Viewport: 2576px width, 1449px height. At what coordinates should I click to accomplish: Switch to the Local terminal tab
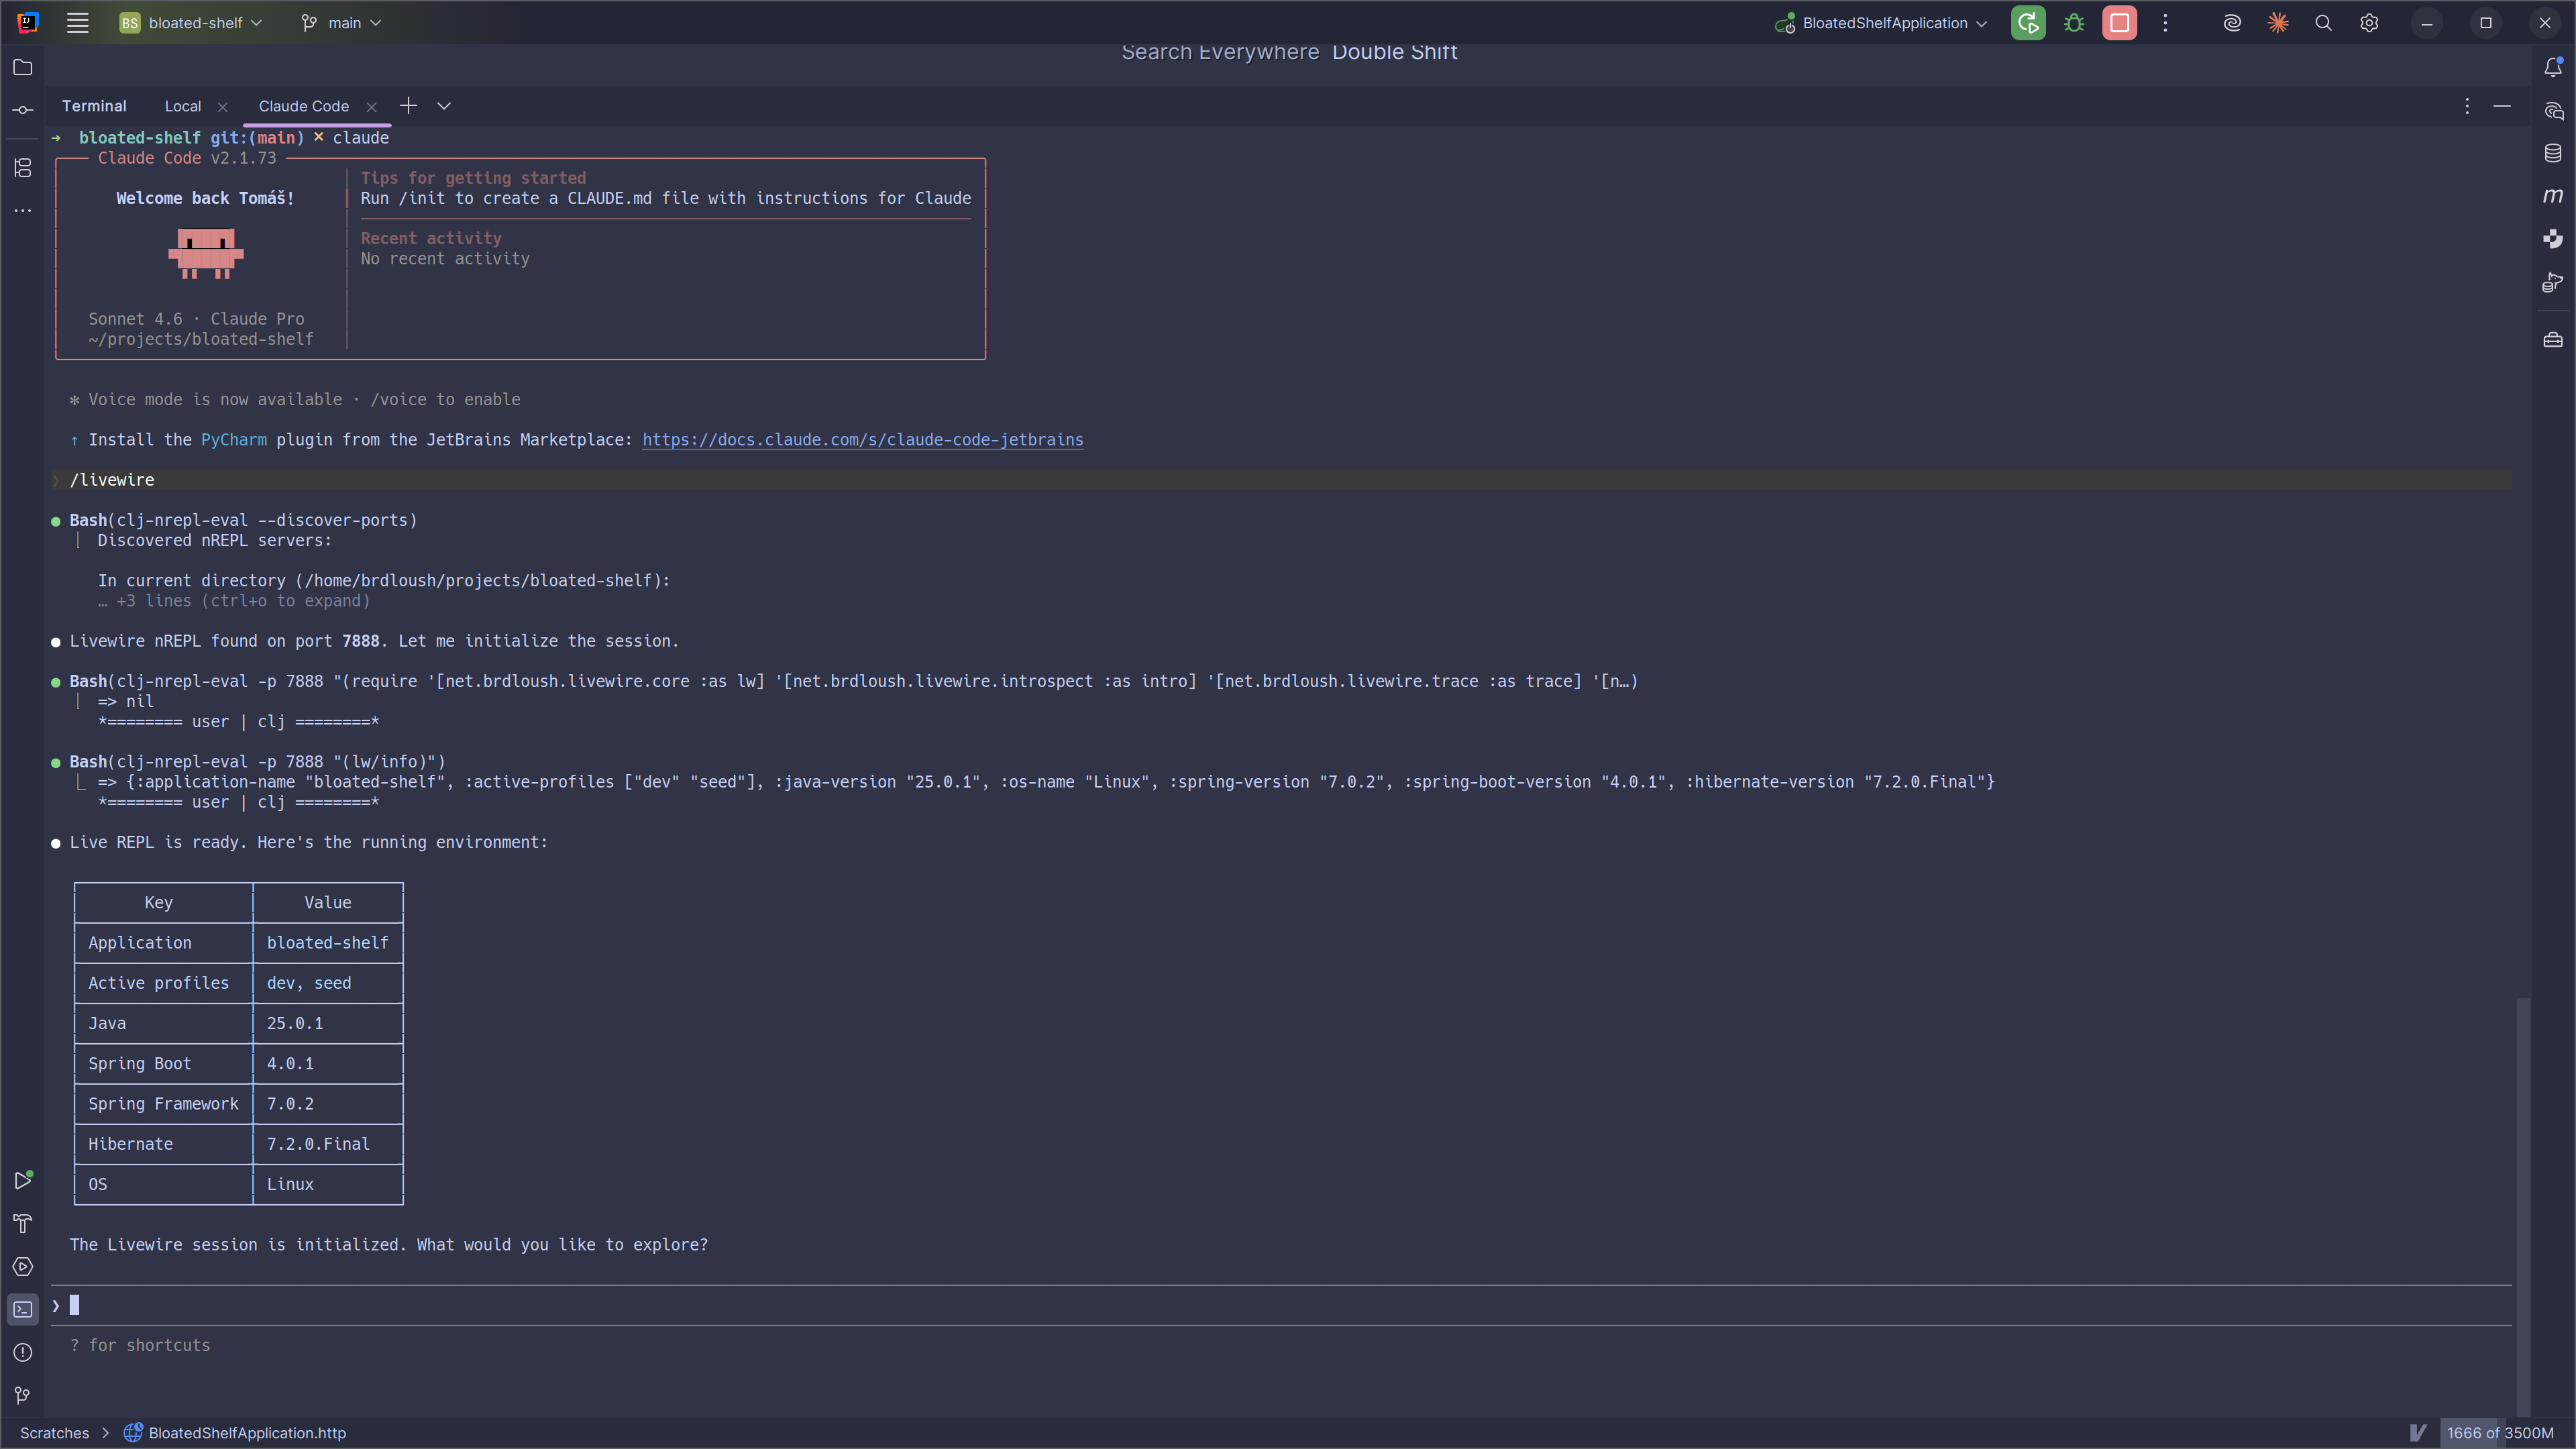[183, 106]
